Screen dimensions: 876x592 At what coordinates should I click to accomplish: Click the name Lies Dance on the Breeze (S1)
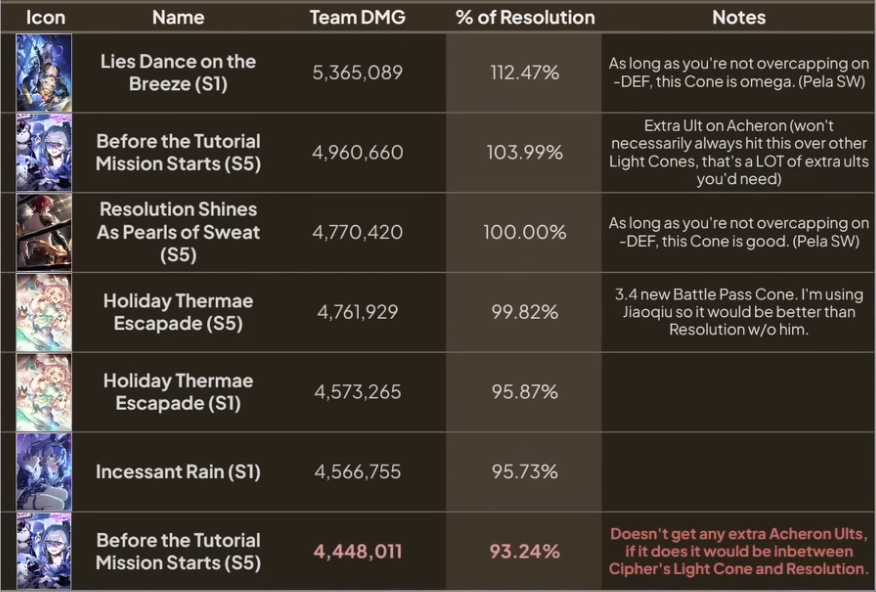pyautogui.click(x=178, y=73)
